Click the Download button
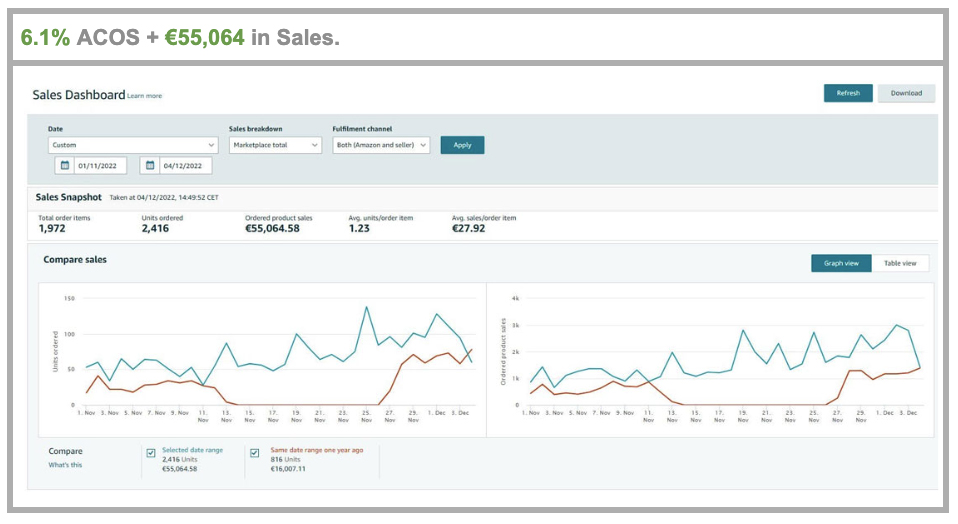The image size is (958, 524). pyautogui.click(x=906, y=93)
